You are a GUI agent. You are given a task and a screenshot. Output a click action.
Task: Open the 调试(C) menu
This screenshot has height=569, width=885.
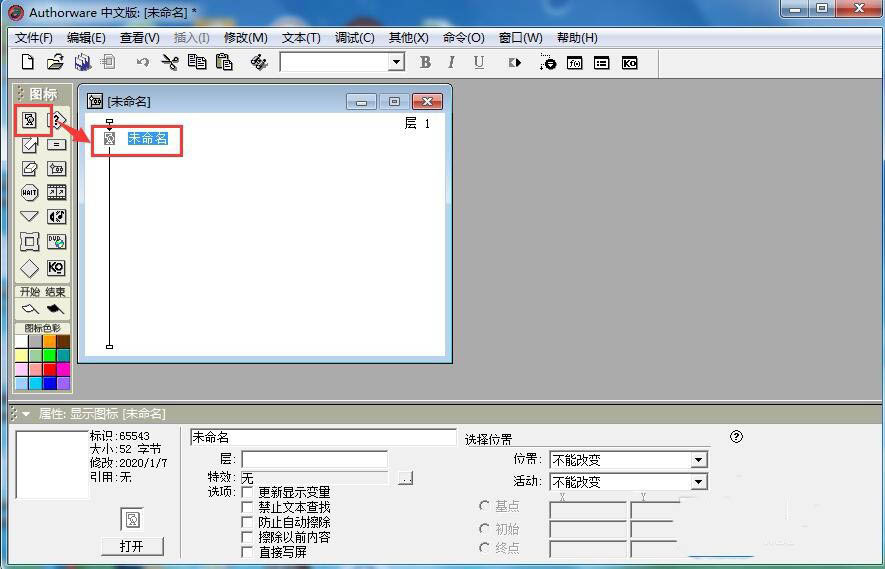coord(354,38)
